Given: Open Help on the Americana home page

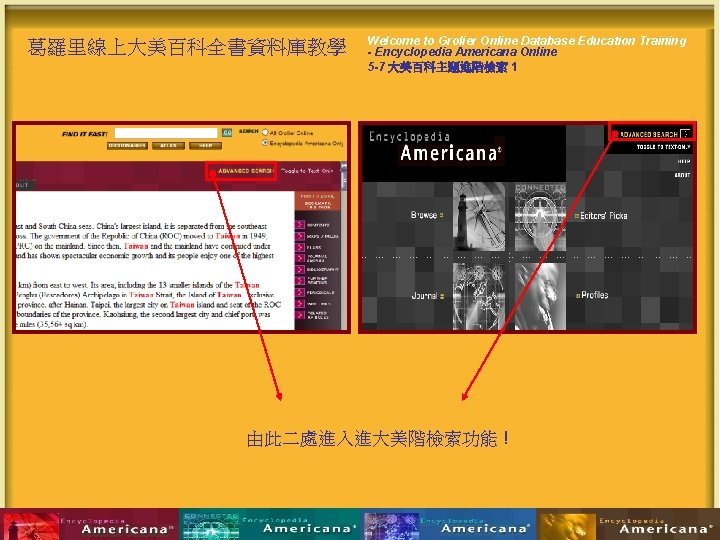Looking at the screenshot, I should (684, 161).
